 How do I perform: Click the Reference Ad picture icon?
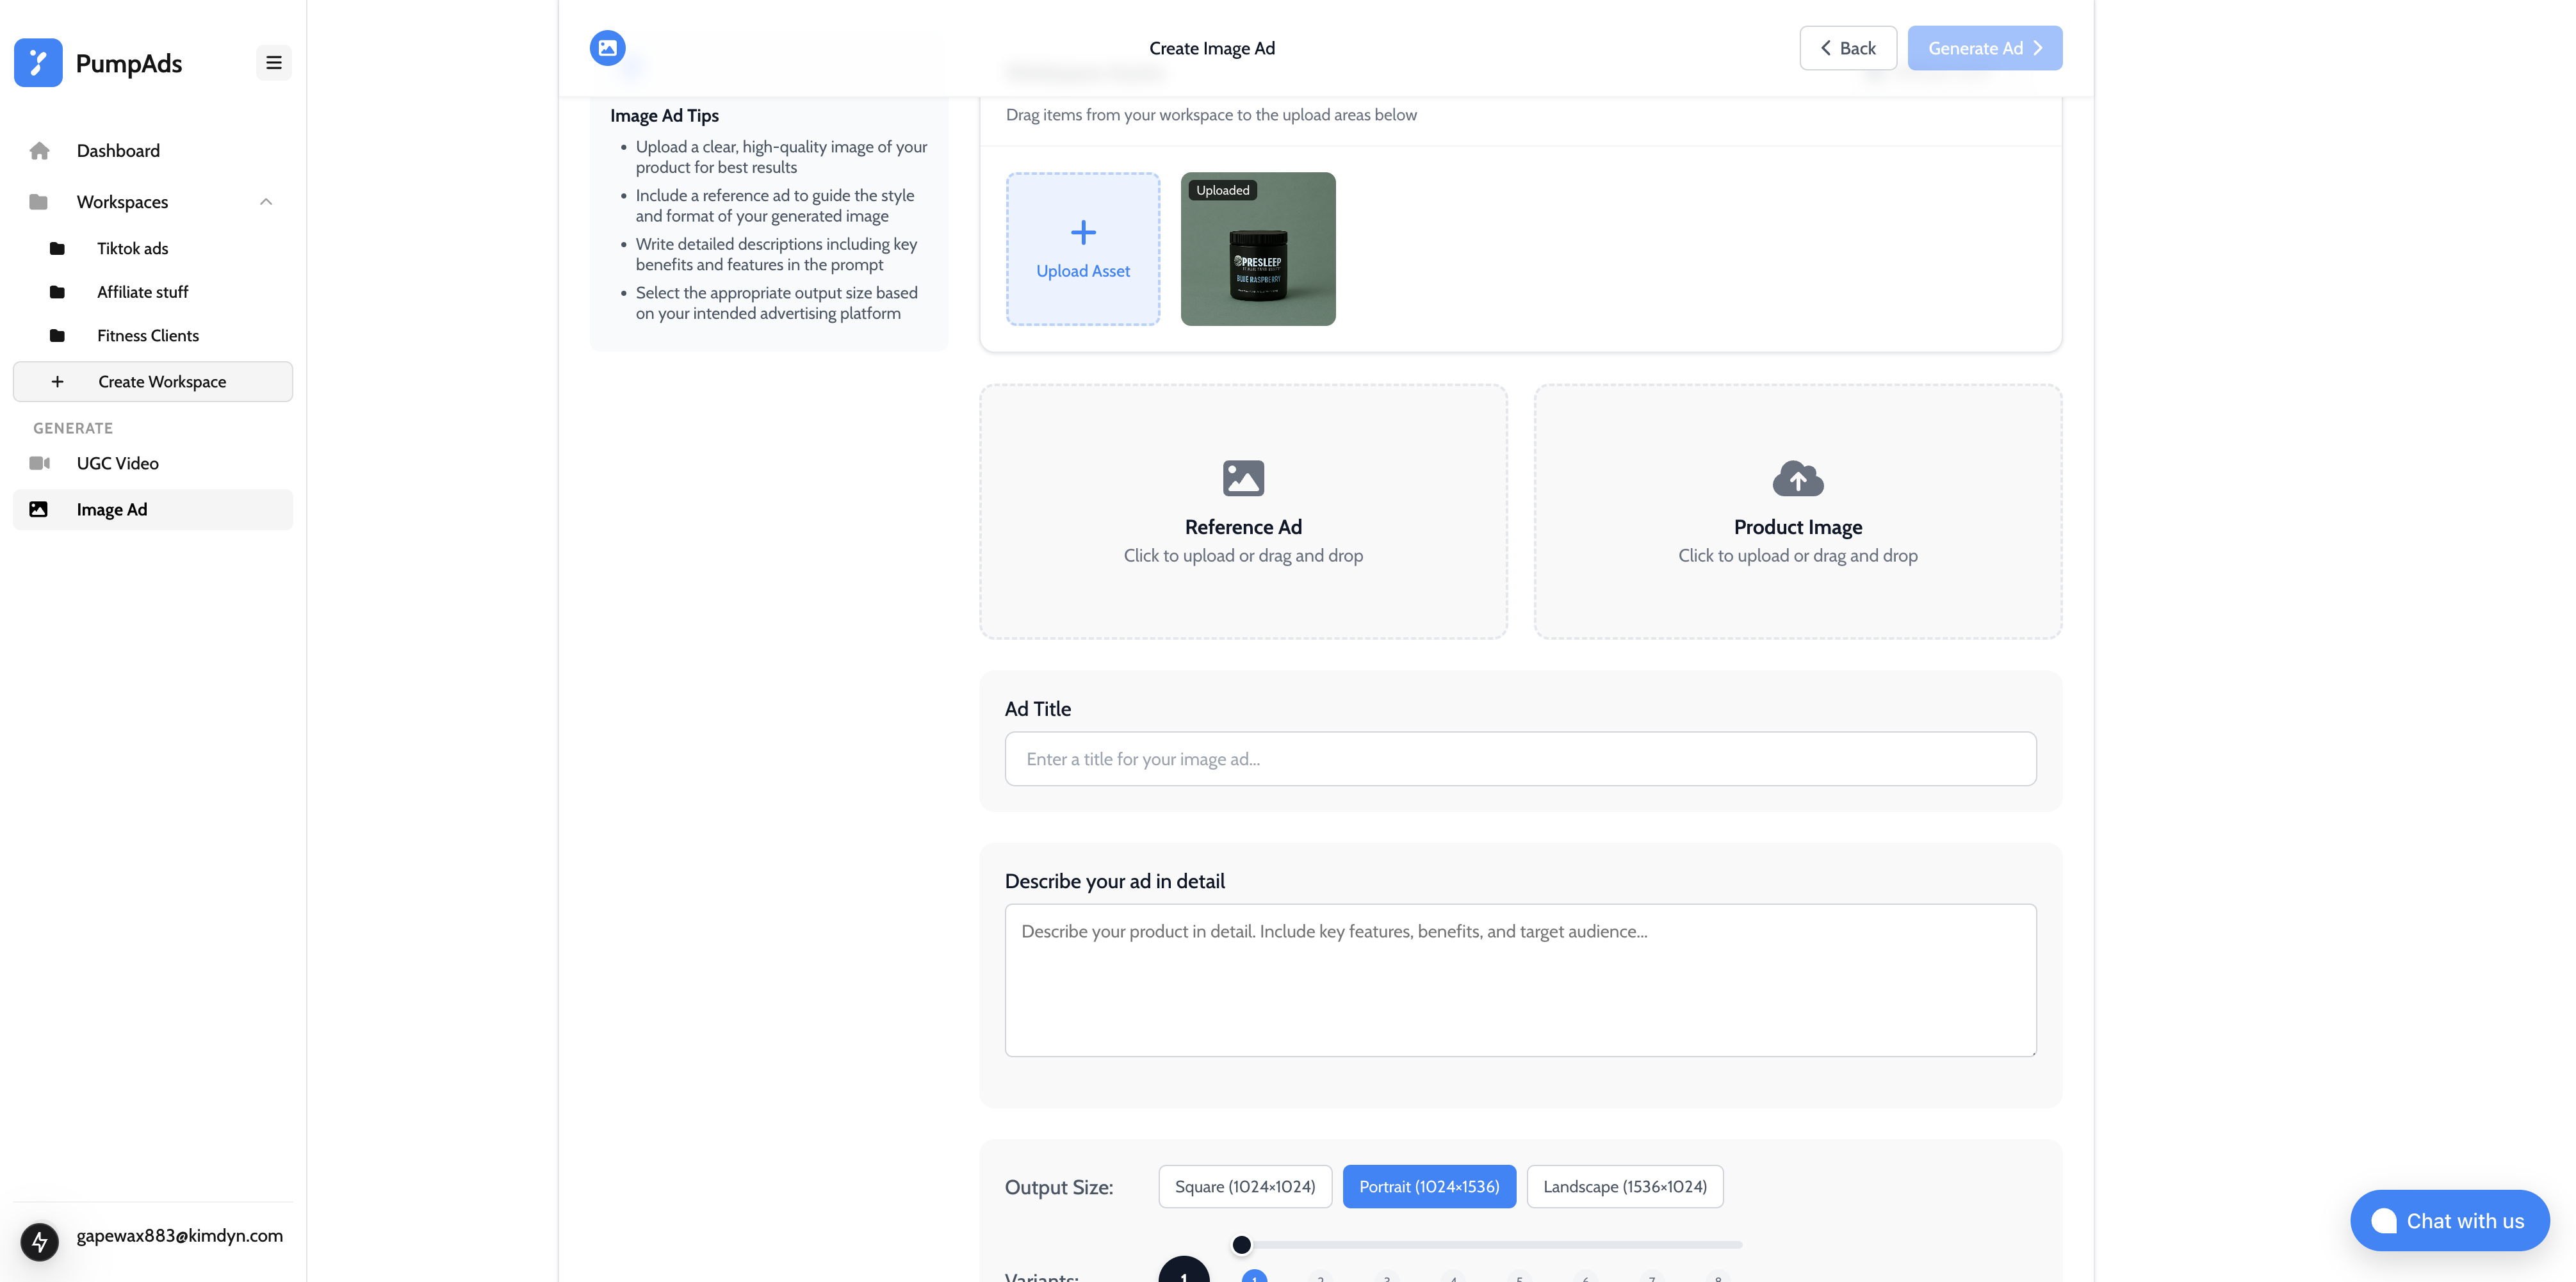tap(1243, 478)
